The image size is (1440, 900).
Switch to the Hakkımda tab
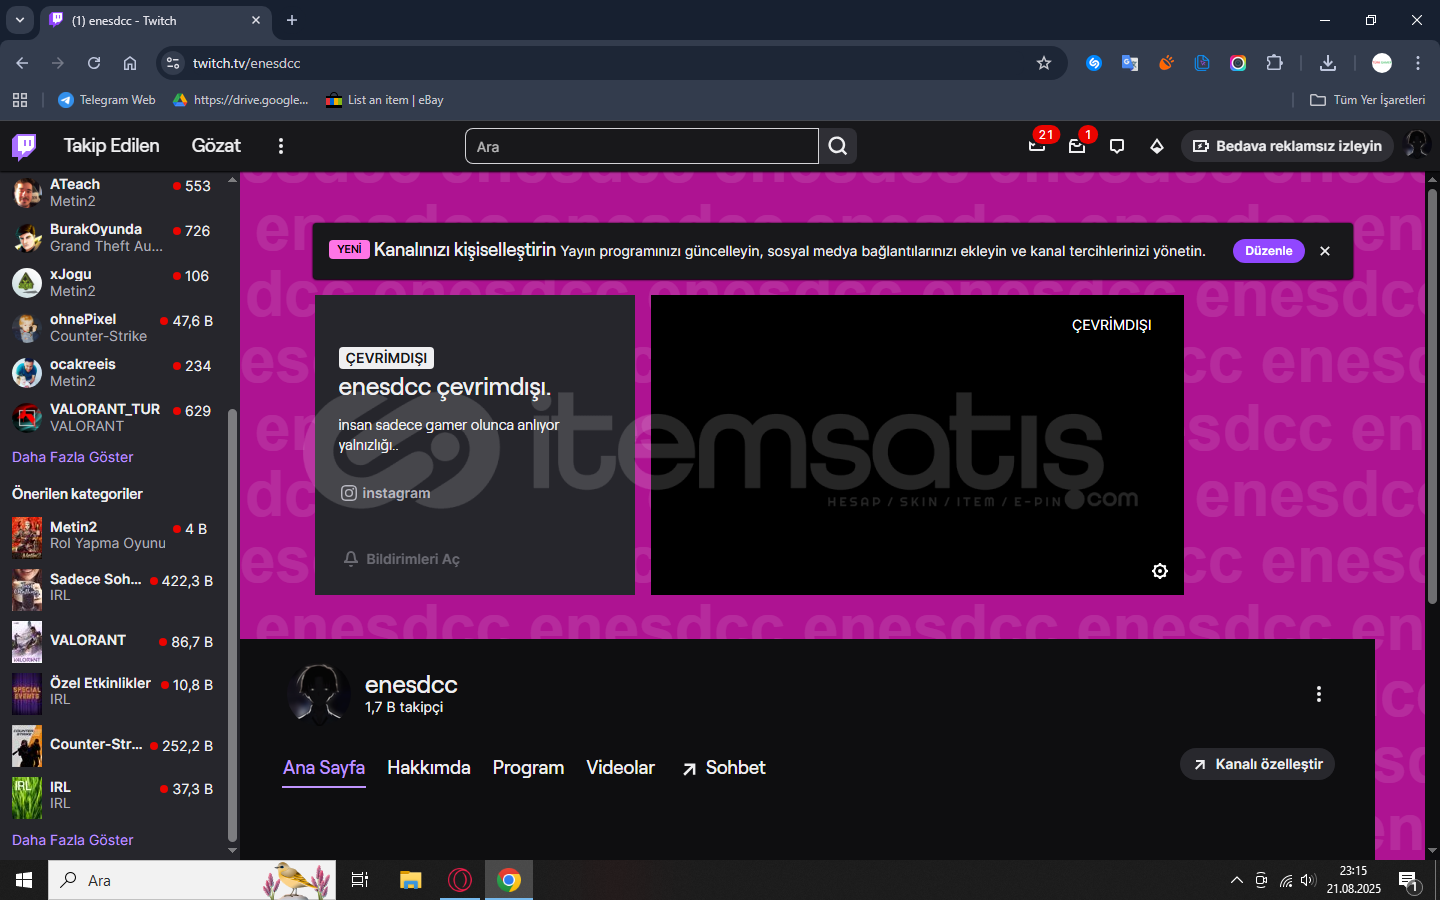point(429,768)
